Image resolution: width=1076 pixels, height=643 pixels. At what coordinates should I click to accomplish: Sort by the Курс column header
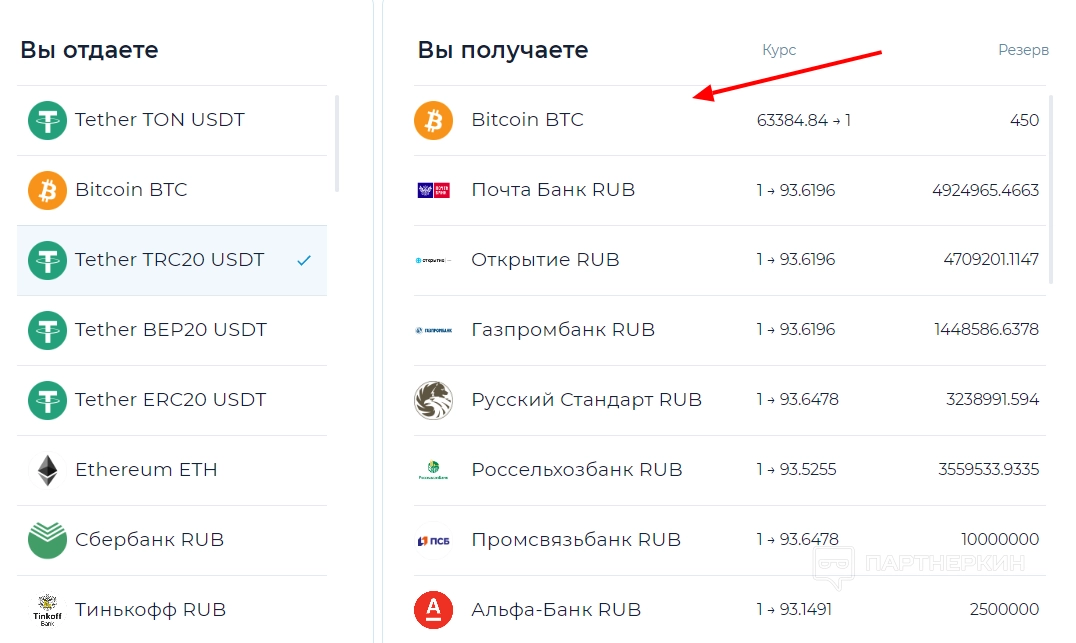(x=779, y=50)
